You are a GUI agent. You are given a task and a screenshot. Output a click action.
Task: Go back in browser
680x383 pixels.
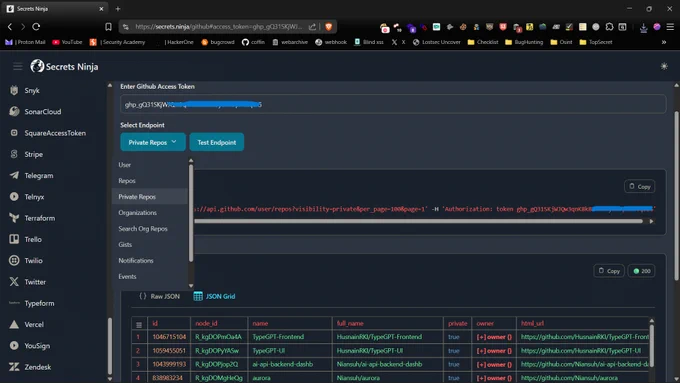tap(10, 26)
